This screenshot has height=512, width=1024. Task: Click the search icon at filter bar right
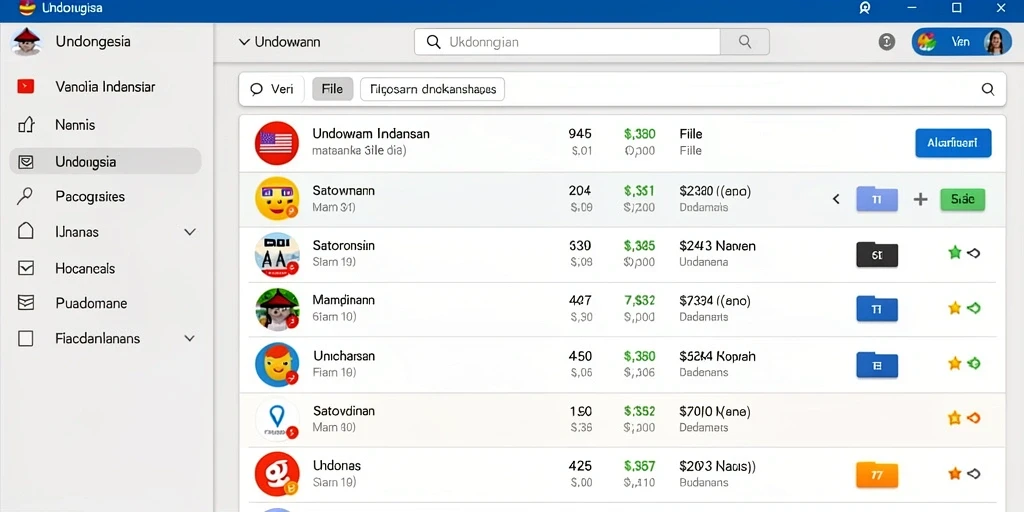coord(988,89)
